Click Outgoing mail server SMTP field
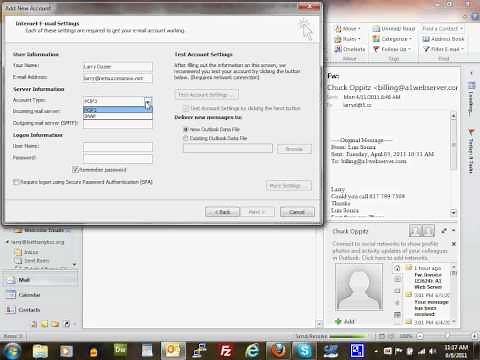This screenshot has width=480, height=360. (x=118, y=124)
